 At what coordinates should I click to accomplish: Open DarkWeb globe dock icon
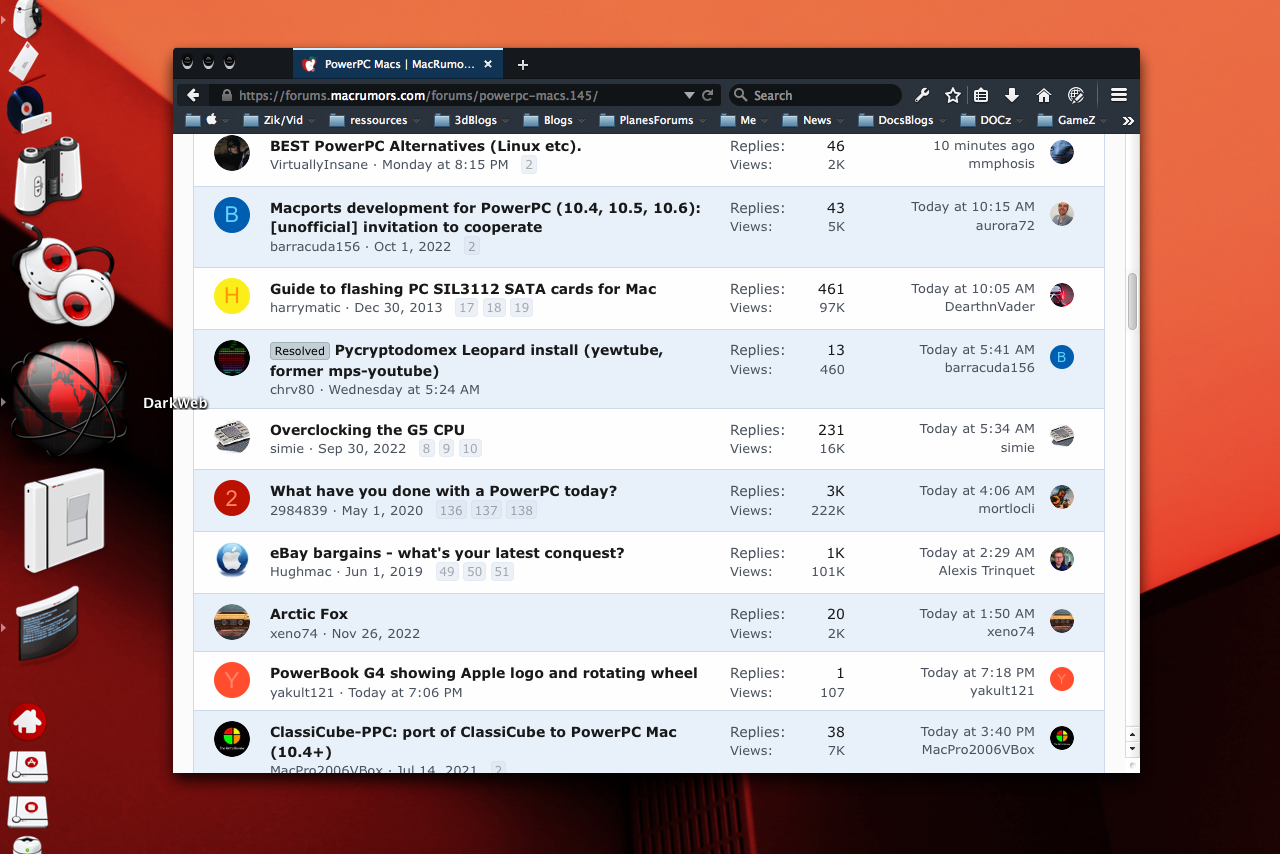pyautogui.click(x=68, y=398)
